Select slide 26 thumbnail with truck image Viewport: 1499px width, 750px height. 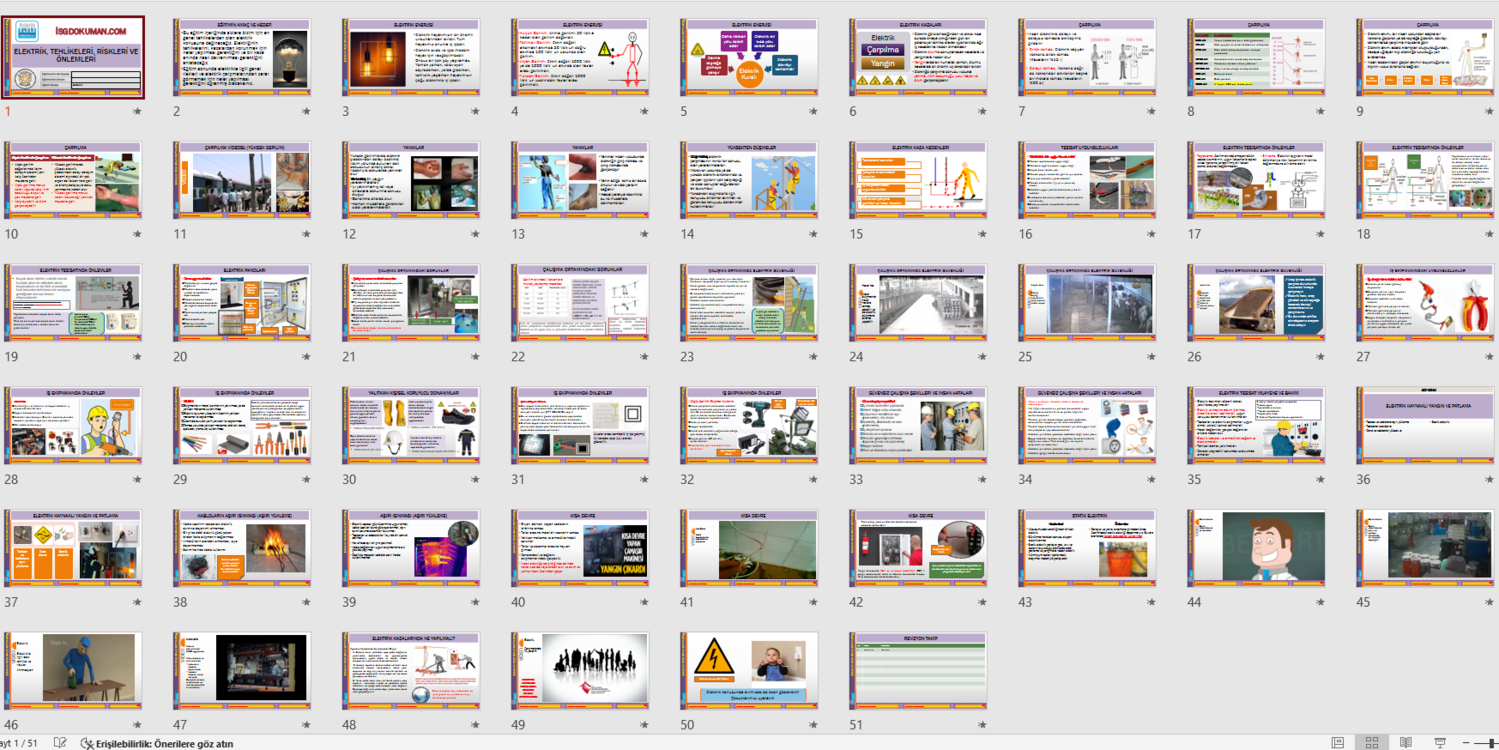click(x=1256, y=303)
